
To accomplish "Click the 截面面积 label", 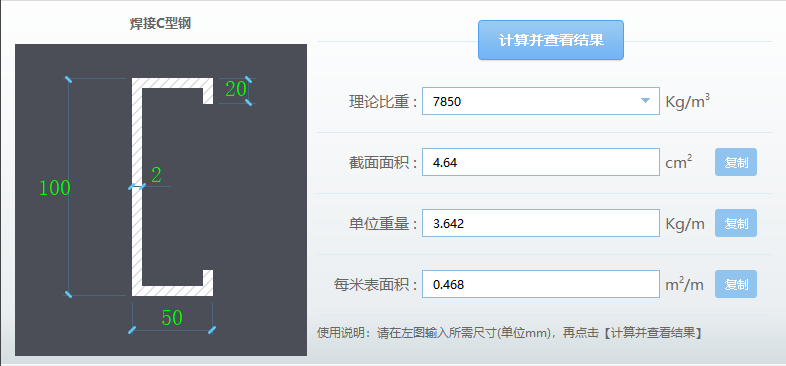I will click(383, 162).
